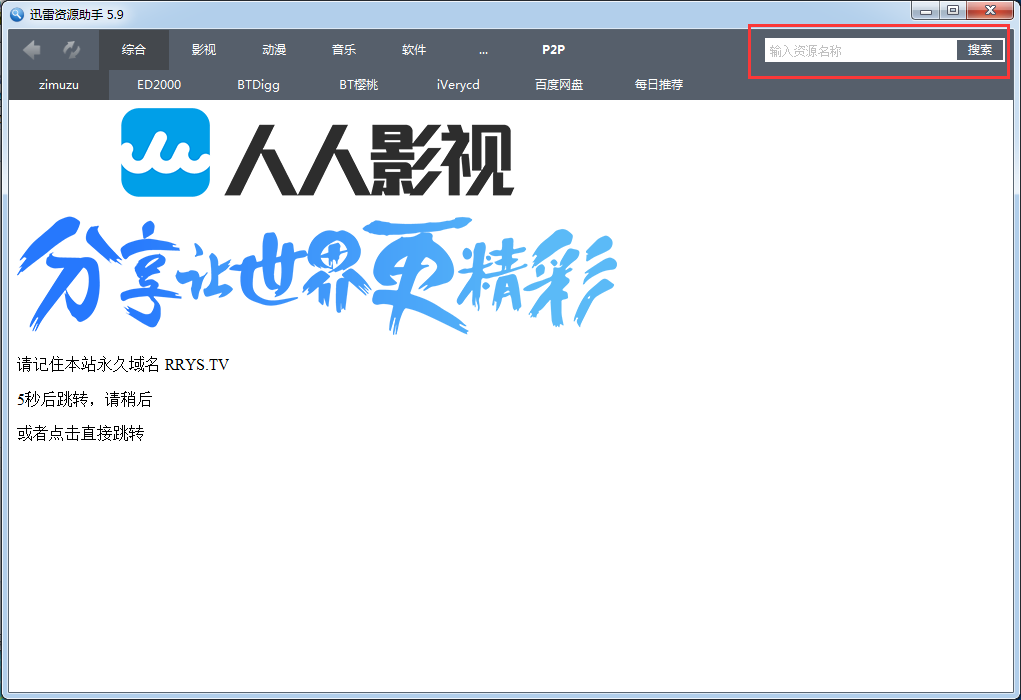The image size is (1021, 700).
Task: Click the back navigation arrow icon
Action: pyautogui.click(x=31, y=49)
